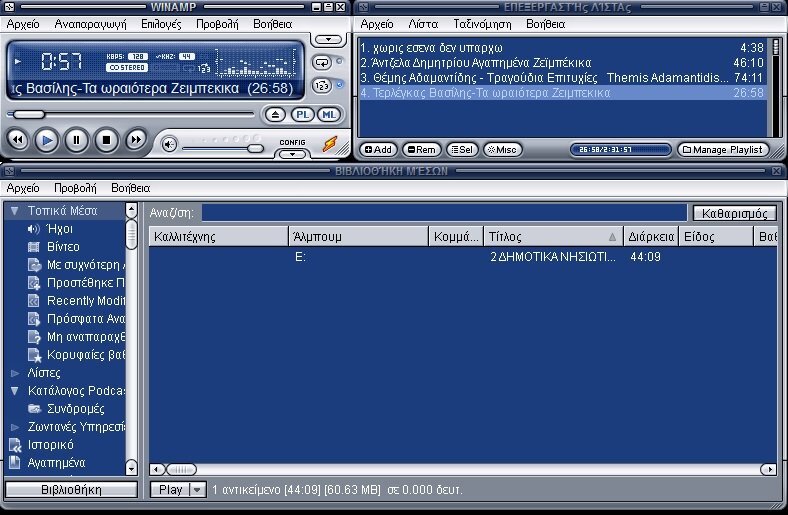The width and height of the screenshot is (788, 515).
Task: Sort by the Διάρκεια column header
Action: pyautogui.click(x=651, y=236)
